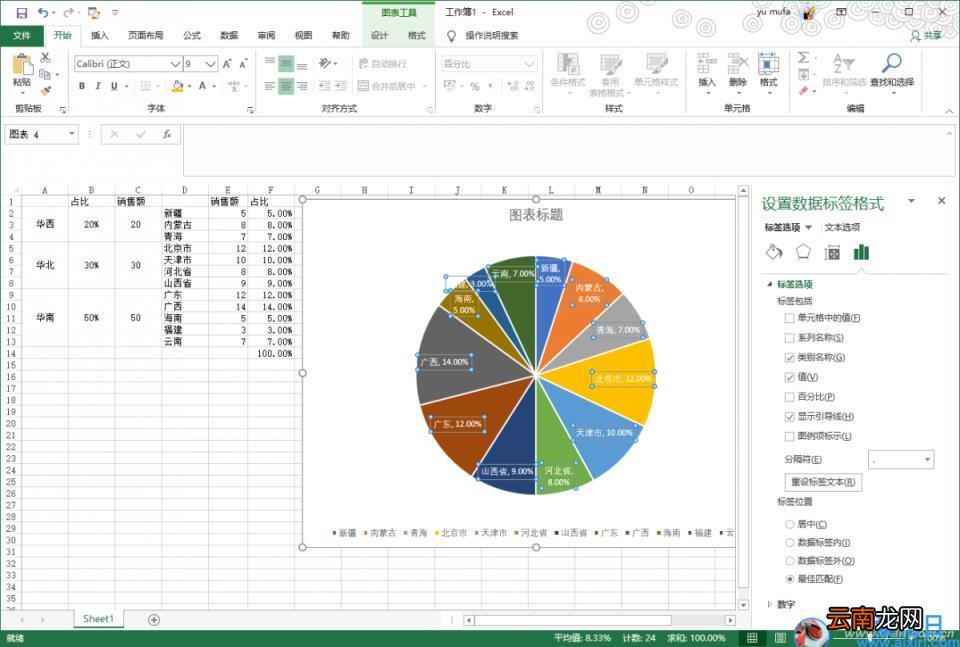The height and width of the screenshot is (647, 960).
Task: Click the Format Painter brush icon
Action: (x=45, y=91)
